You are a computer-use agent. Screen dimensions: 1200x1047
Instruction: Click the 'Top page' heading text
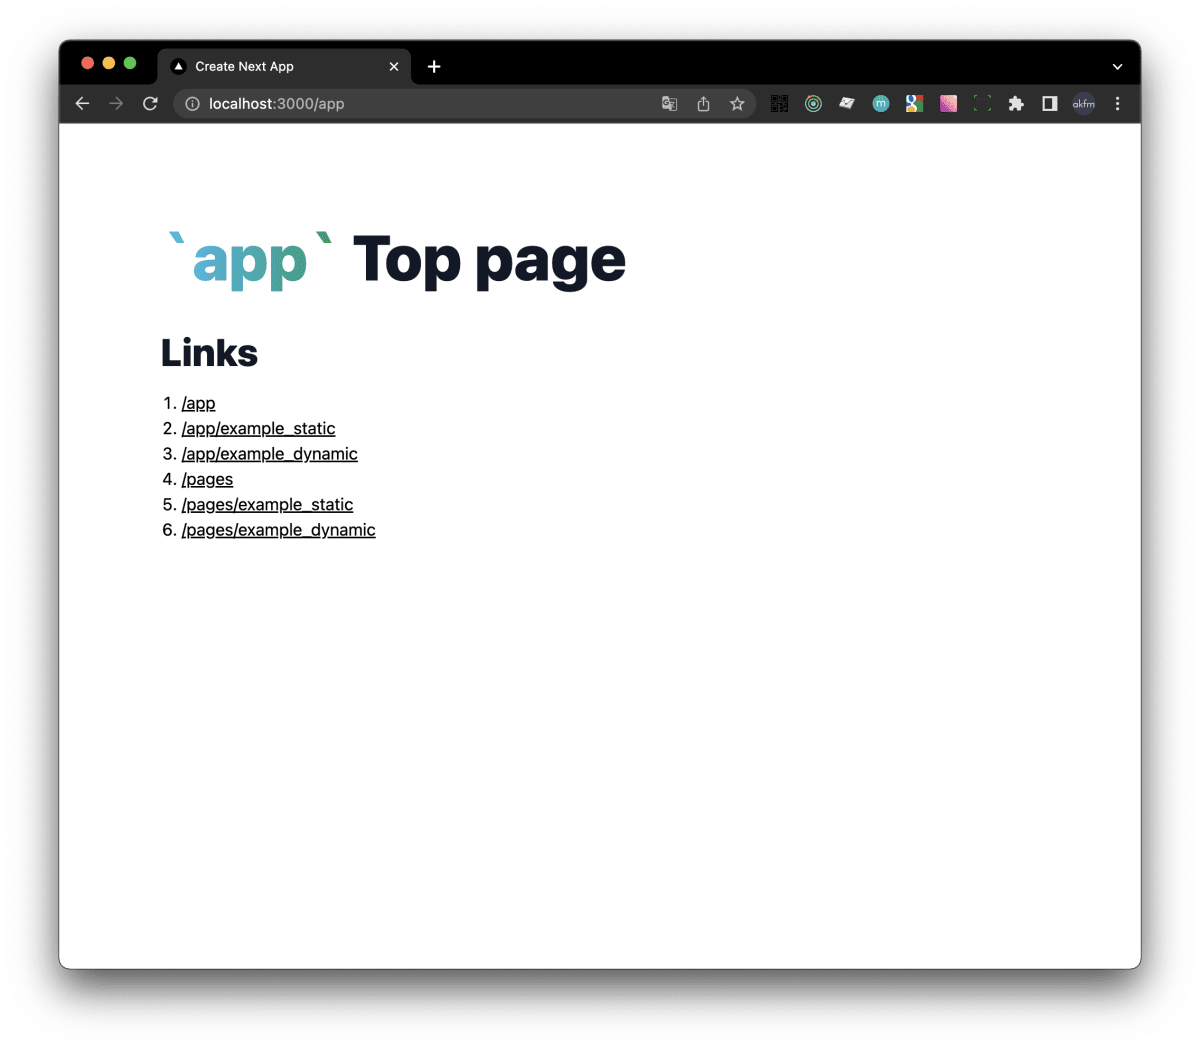tap(489, 262)
